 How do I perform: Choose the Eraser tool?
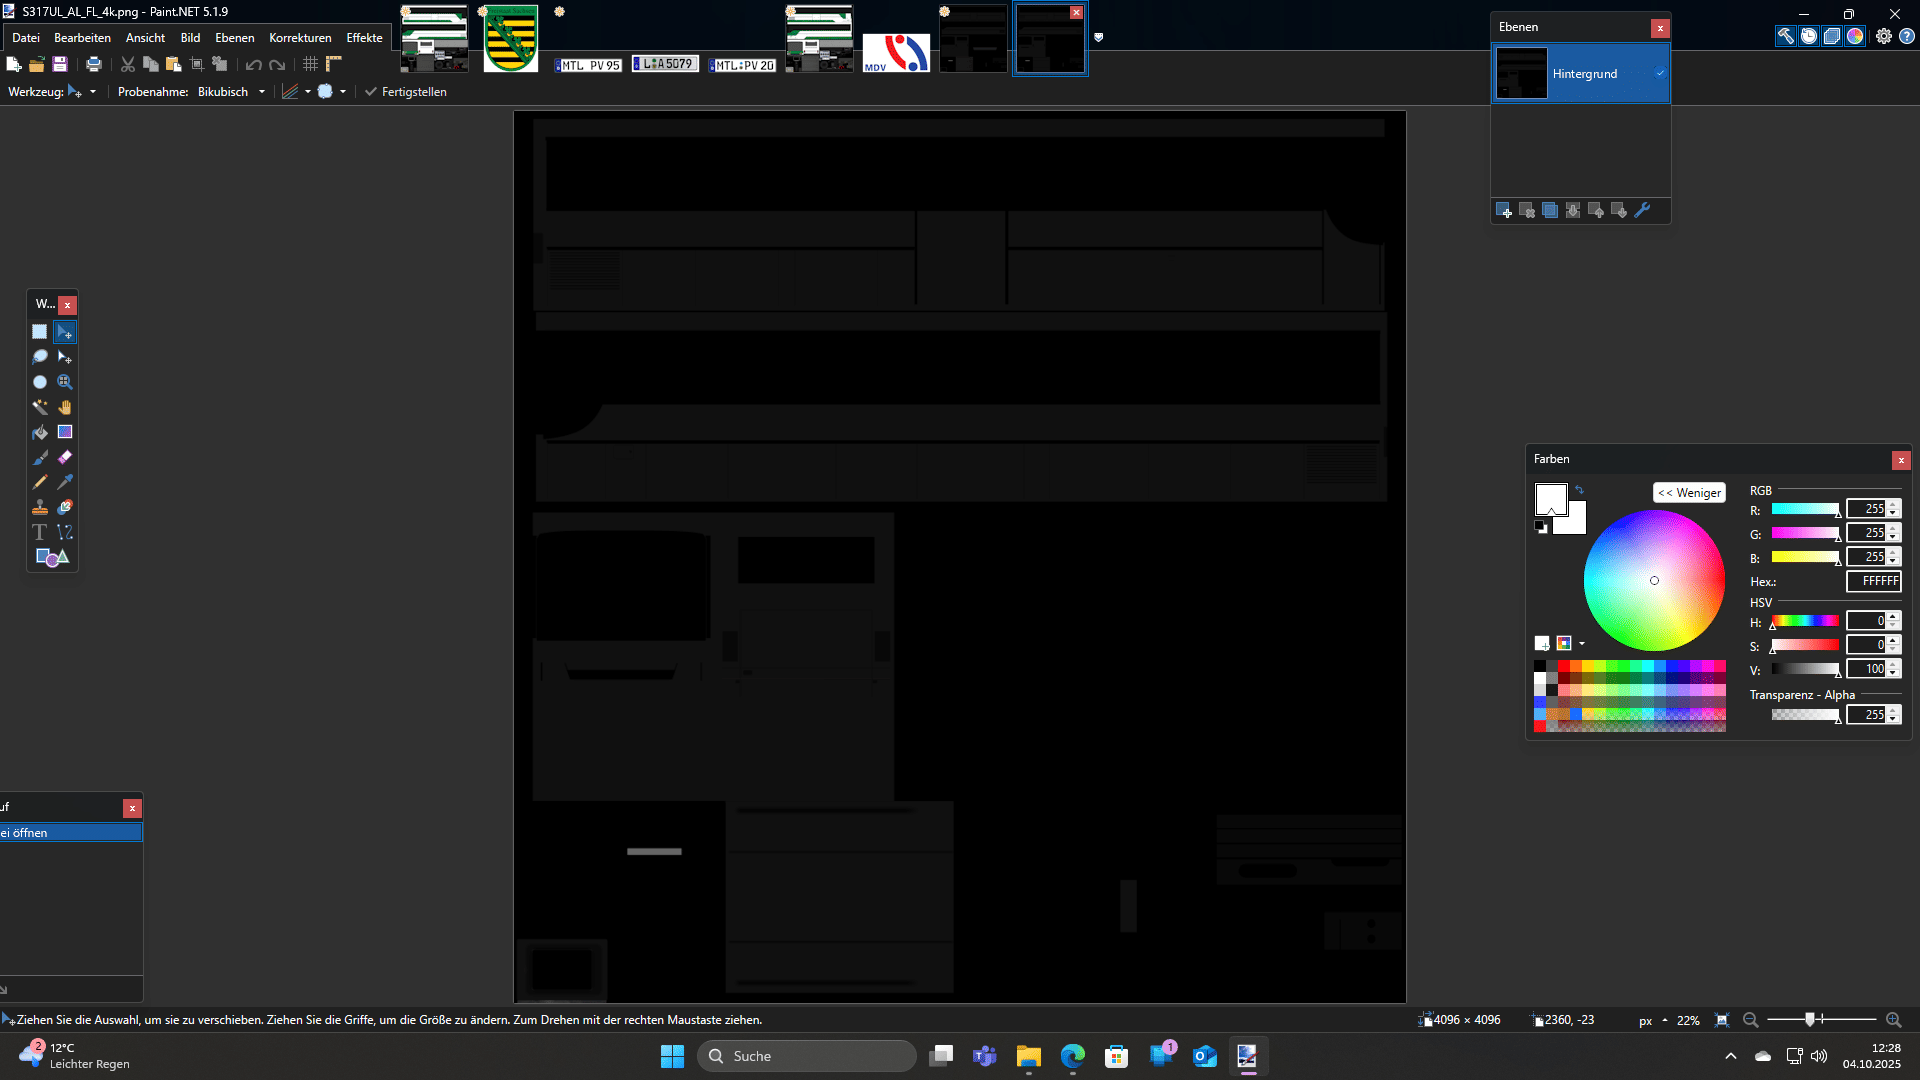pos(65,457)
